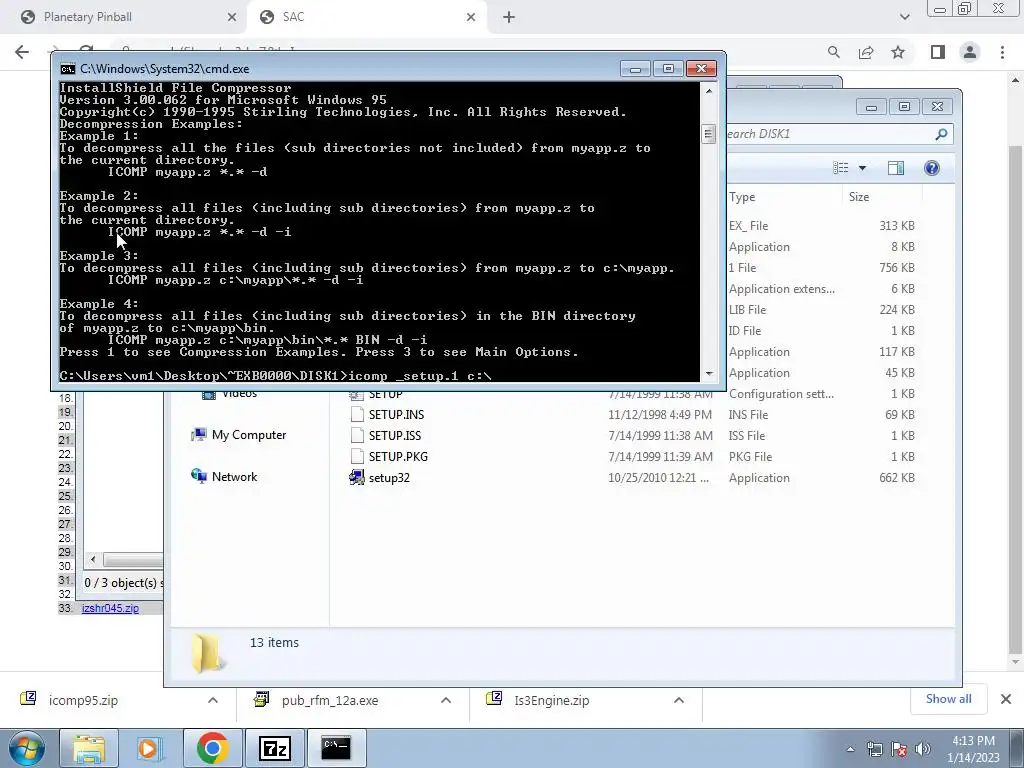Image resolution: width=1024 pixels, height=768 pixels.
Task: Expand icomp95.zip download options
Action: [x=213, y=700]
